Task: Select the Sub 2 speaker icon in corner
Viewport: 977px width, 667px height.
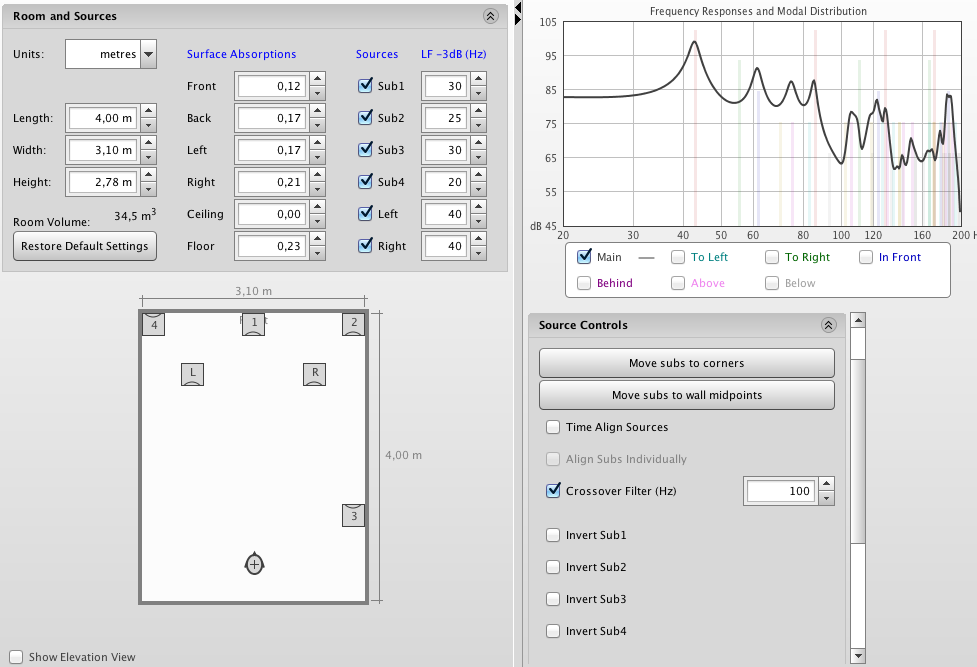Action: 353,324
